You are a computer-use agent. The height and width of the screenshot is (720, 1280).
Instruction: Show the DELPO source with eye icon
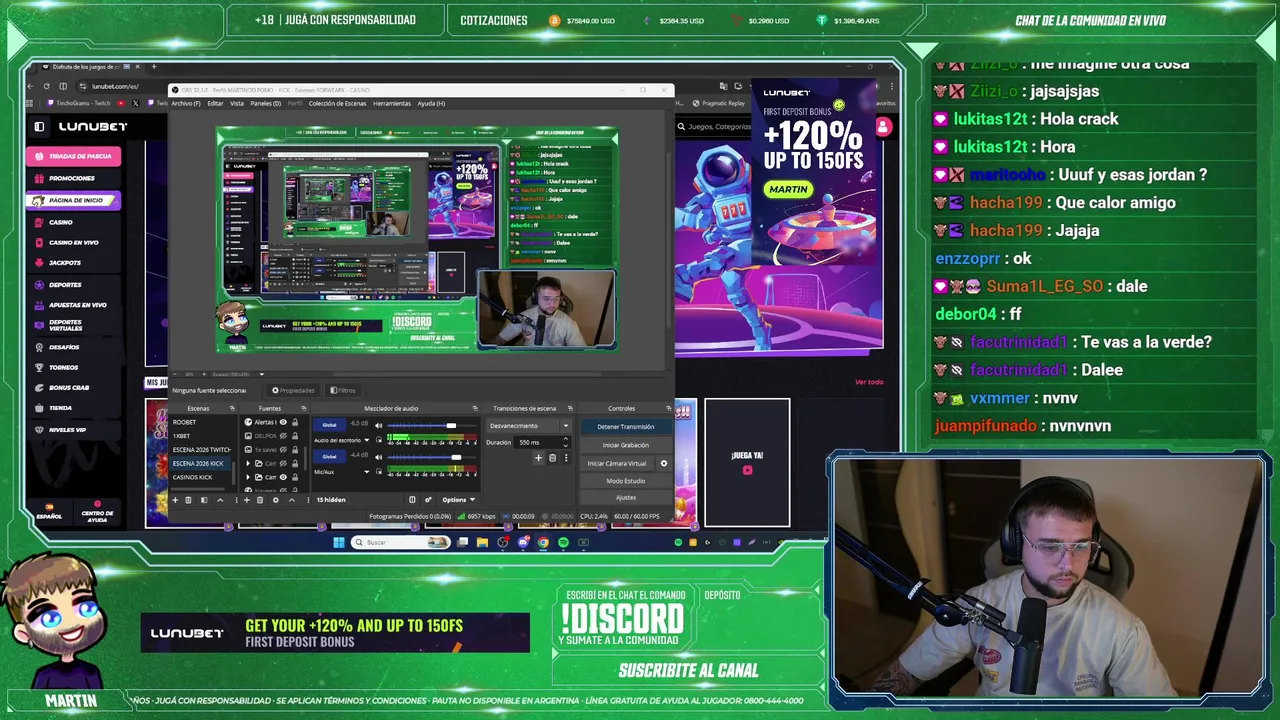pos(283,436)
